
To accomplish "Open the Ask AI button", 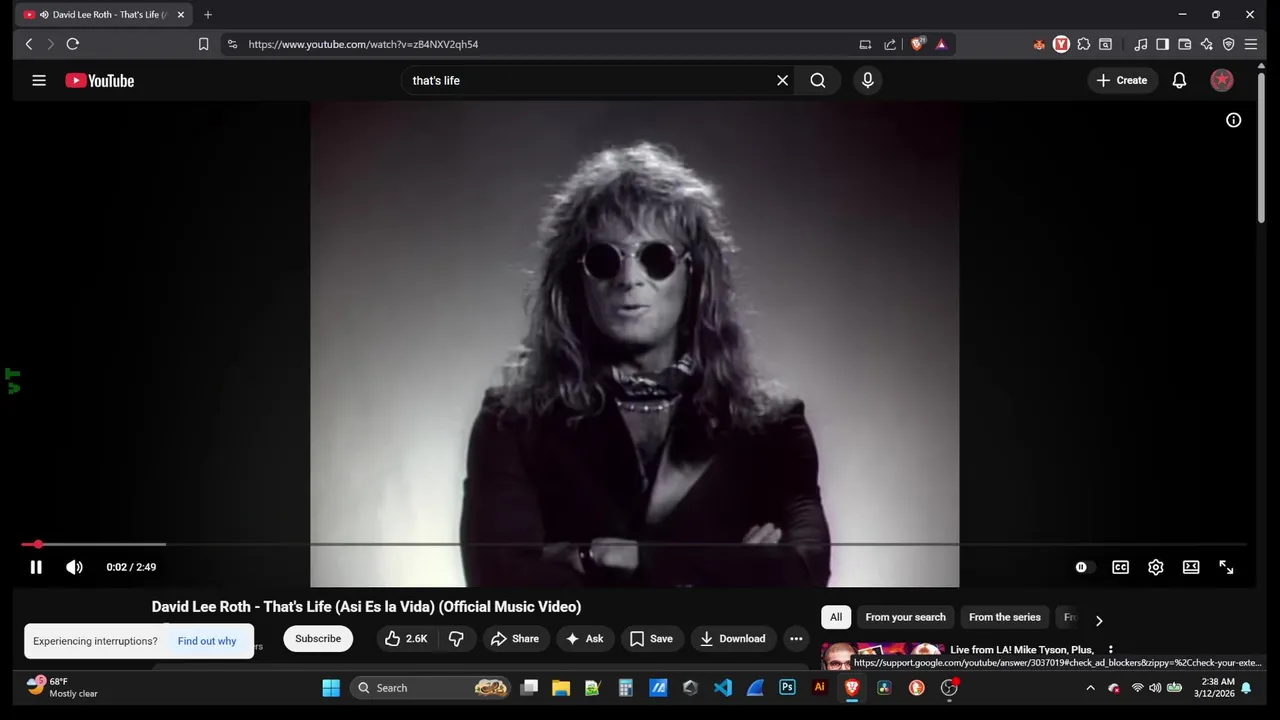I will 585,639.
